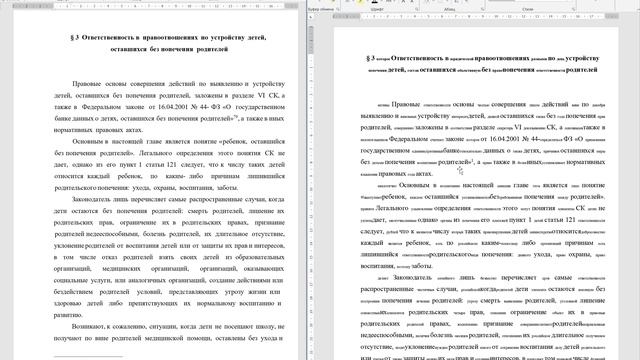Click 'Возникают, к сожалению' in left document

pos(109,327)
